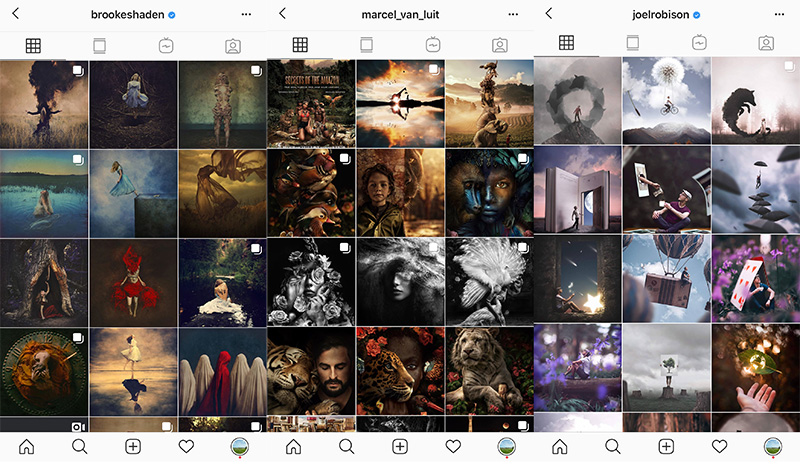This screenshot has height=474, width=800.
Task: Tap profile avatar under joelrobison profile
Action: [773, 447]
